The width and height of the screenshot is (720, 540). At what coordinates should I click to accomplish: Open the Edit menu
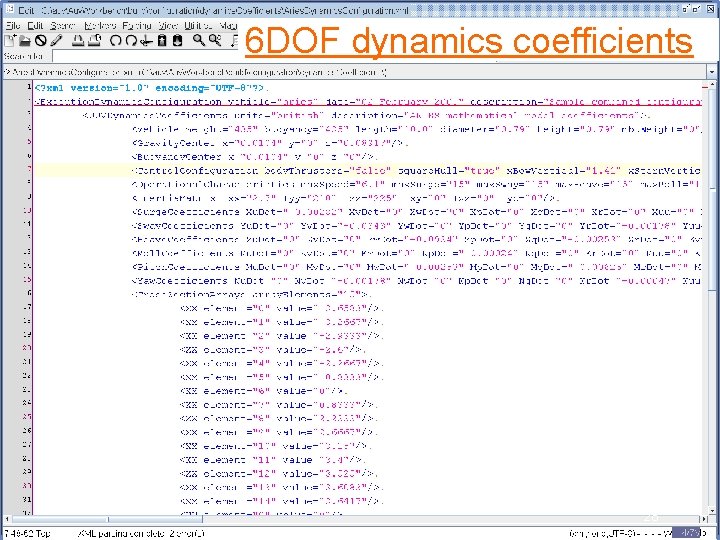(x=35, y=26)
